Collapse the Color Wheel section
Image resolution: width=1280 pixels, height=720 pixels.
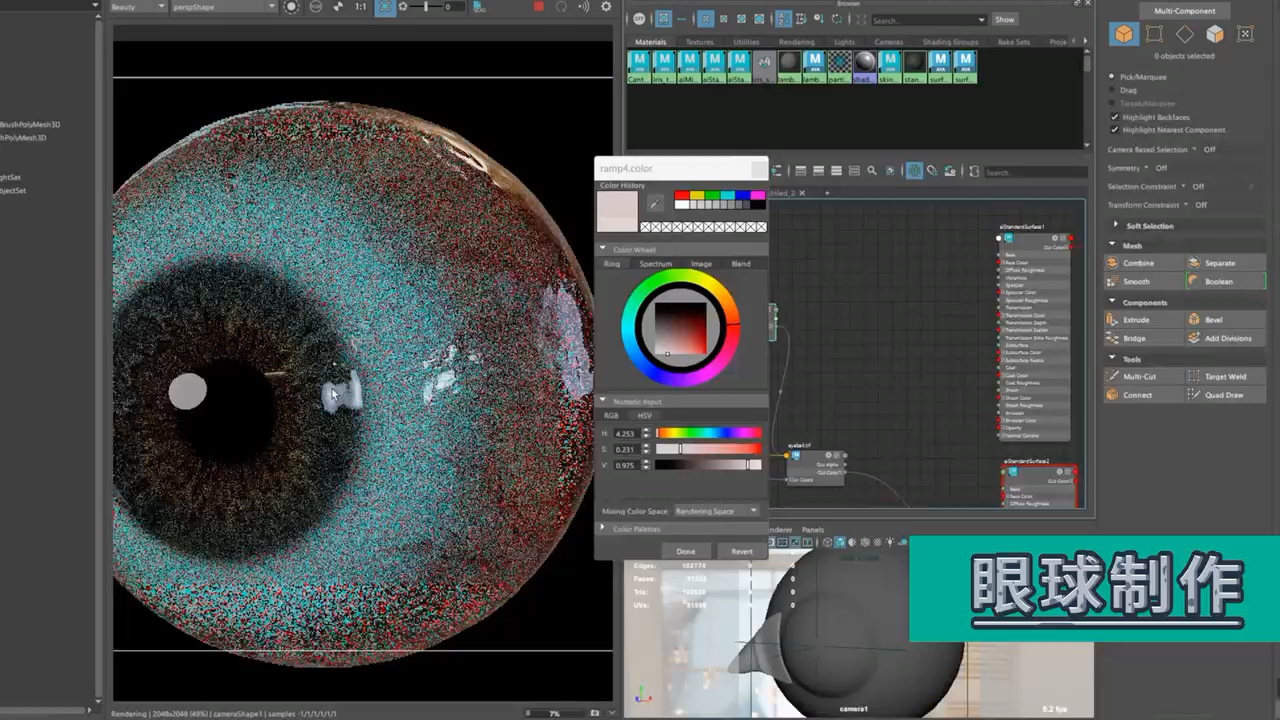point(603,249)
